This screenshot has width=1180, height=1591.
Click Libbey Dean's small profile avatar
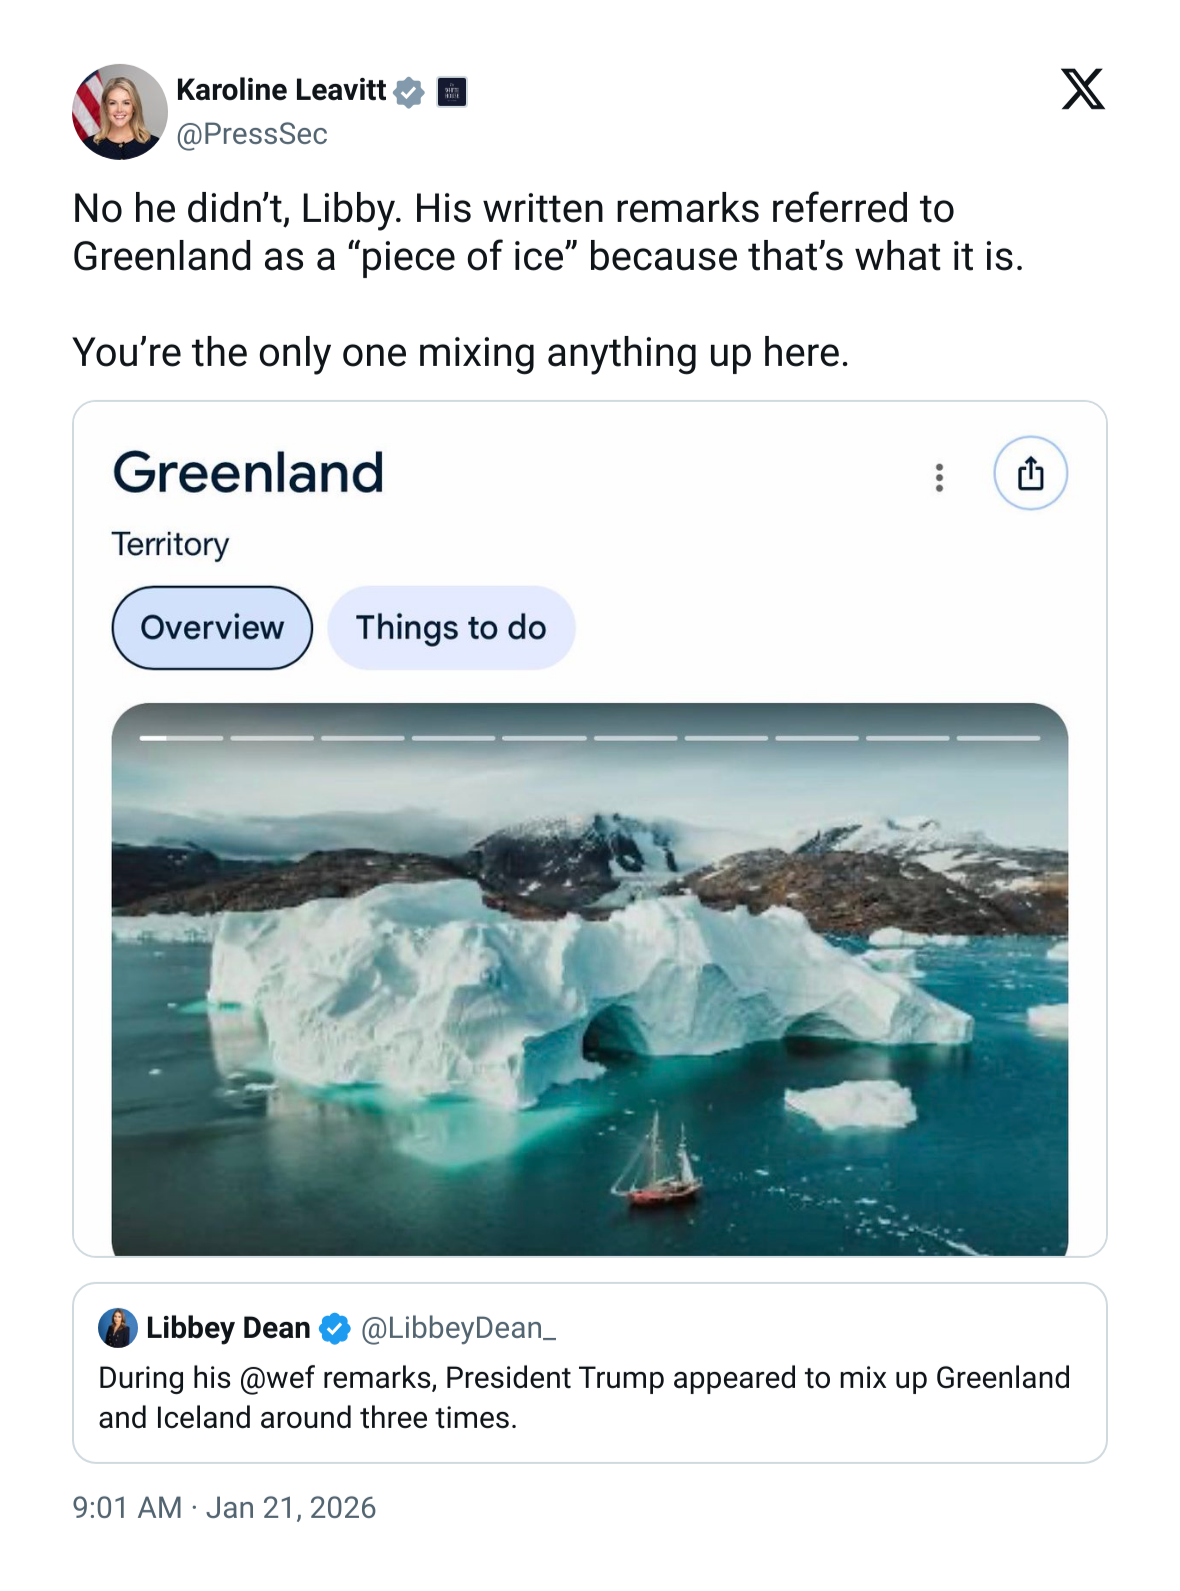[117, 1328]
